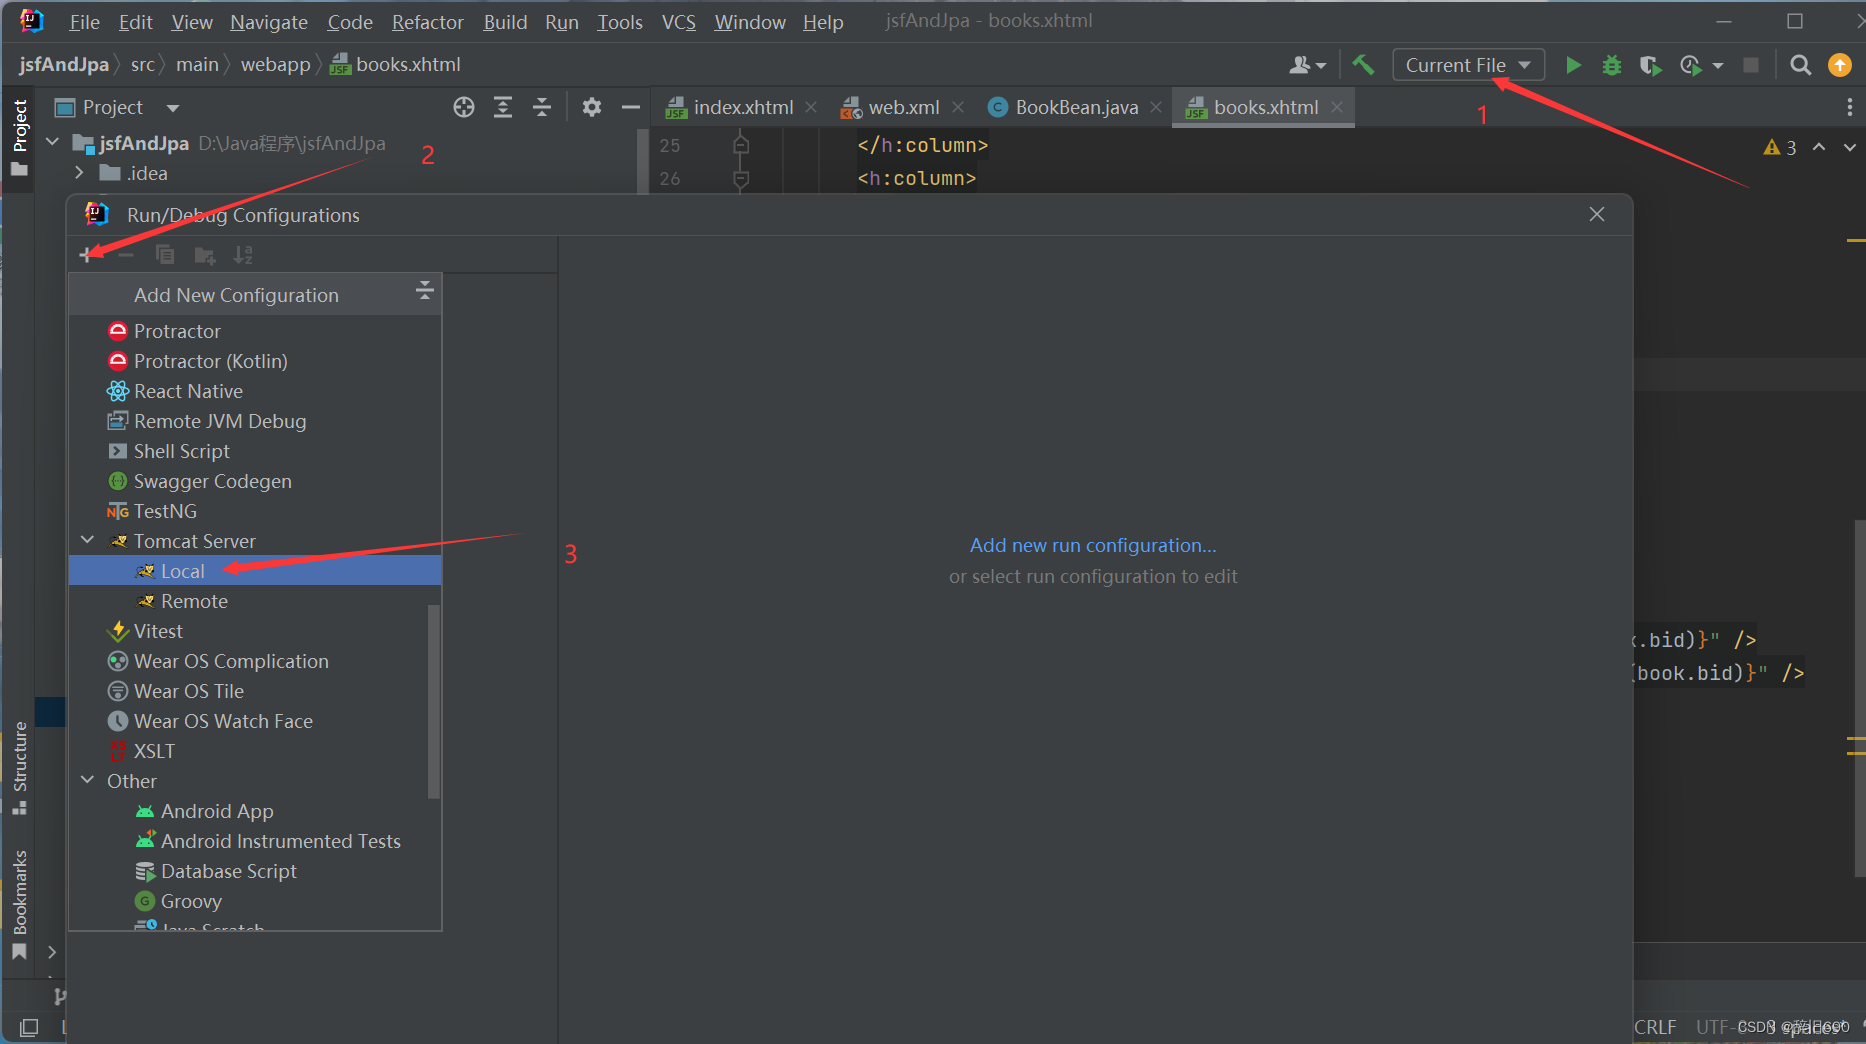Open the Search Everywhere magnifier icon
The width and height of the screenshot is (1866, 1044).
click(1800, 64)
